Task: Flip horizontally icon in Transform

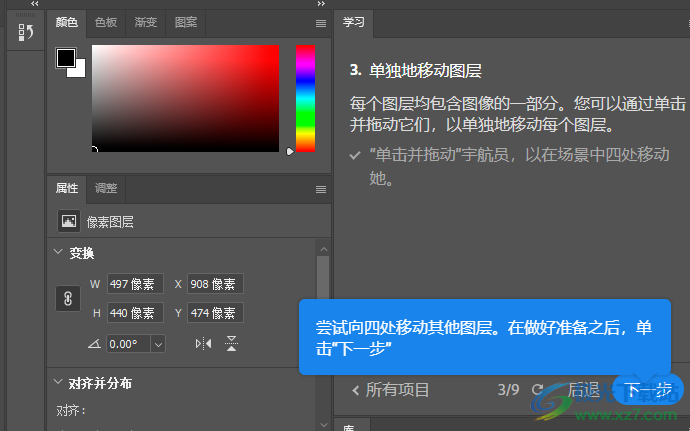Action: coord(203,343)
